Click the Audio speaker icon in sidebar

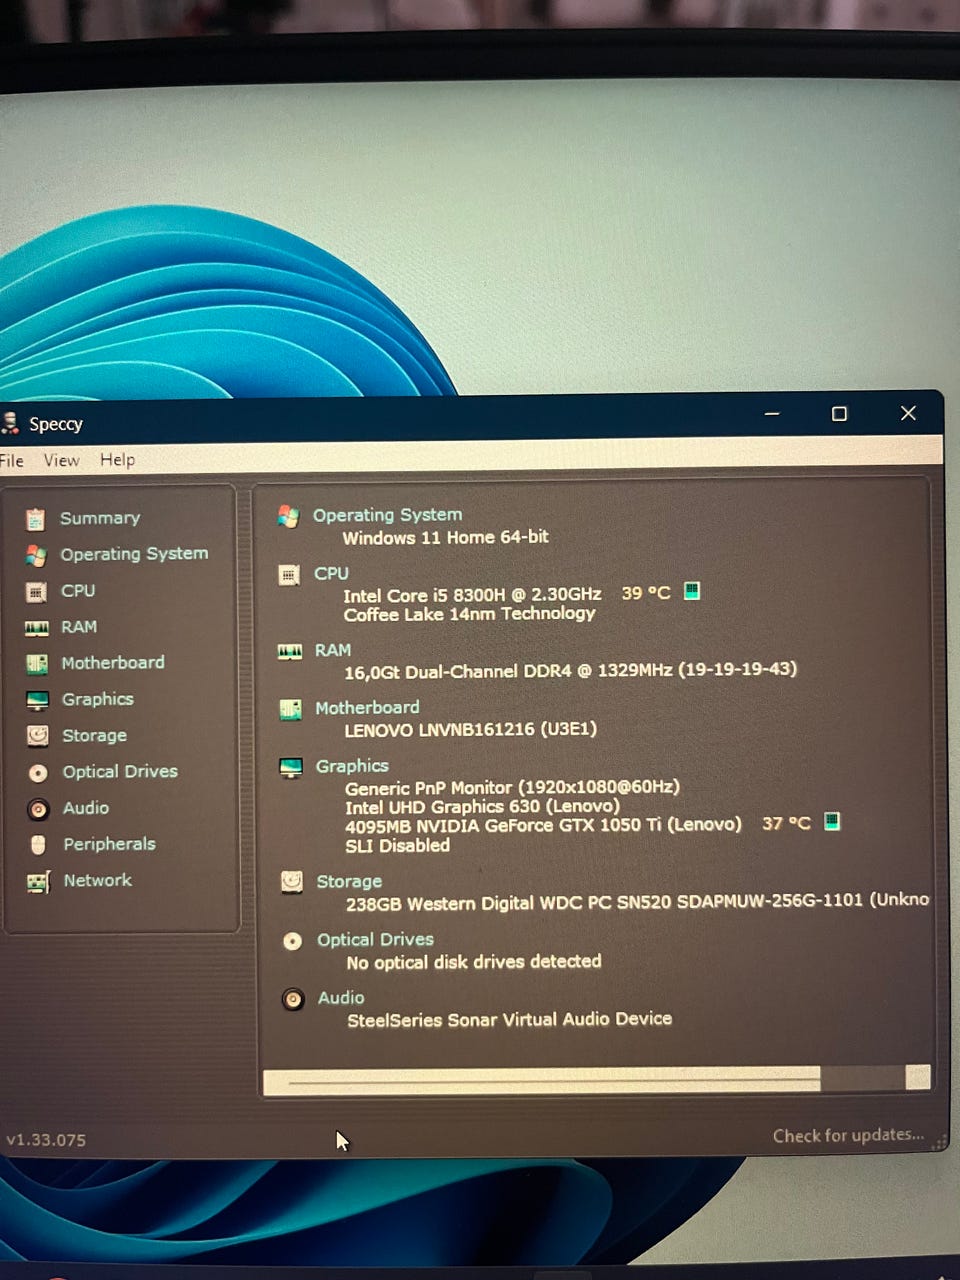click(x=38, y=809)
